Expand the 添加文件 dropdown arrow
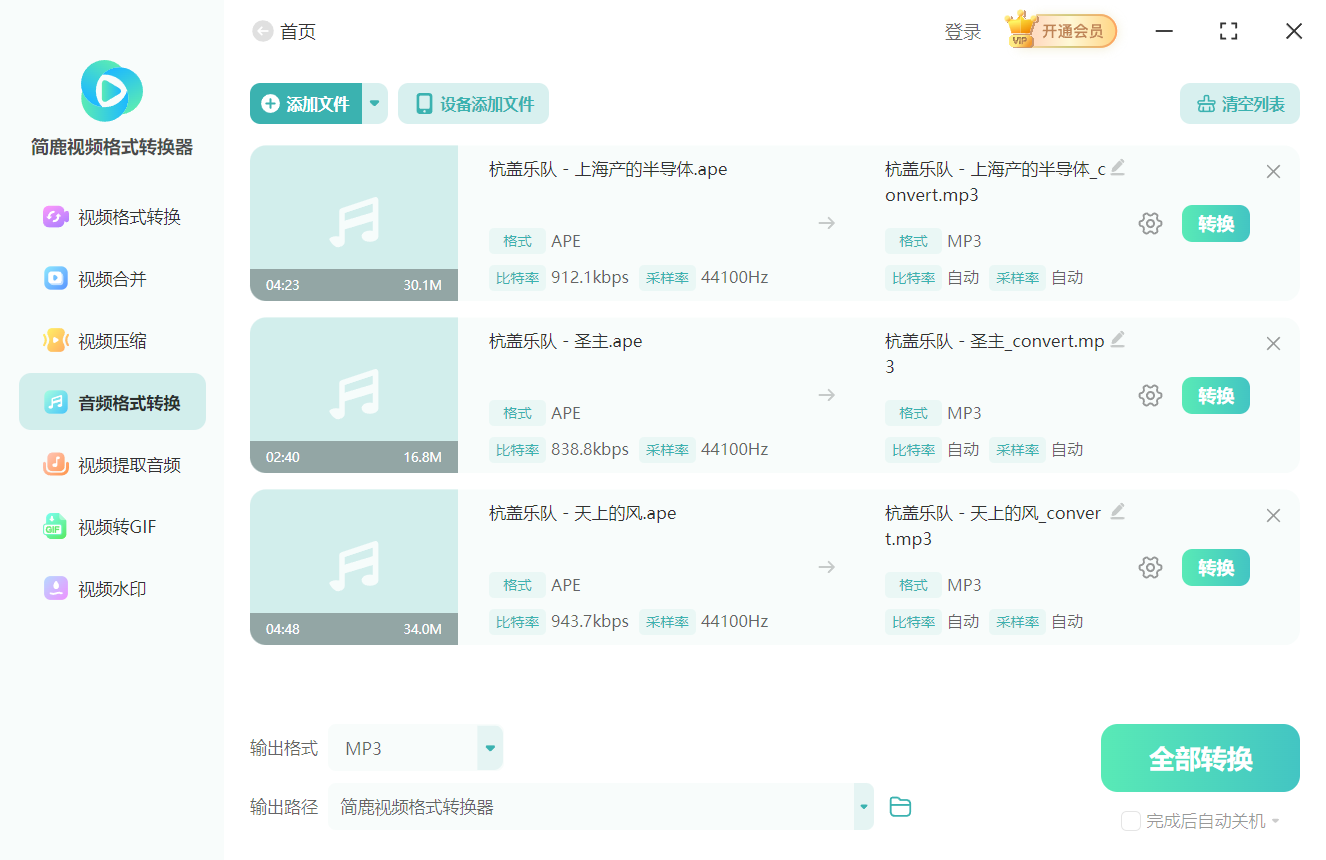This screenshot has width=1326, height=860. pyautogui.click(x=374, y=103)
